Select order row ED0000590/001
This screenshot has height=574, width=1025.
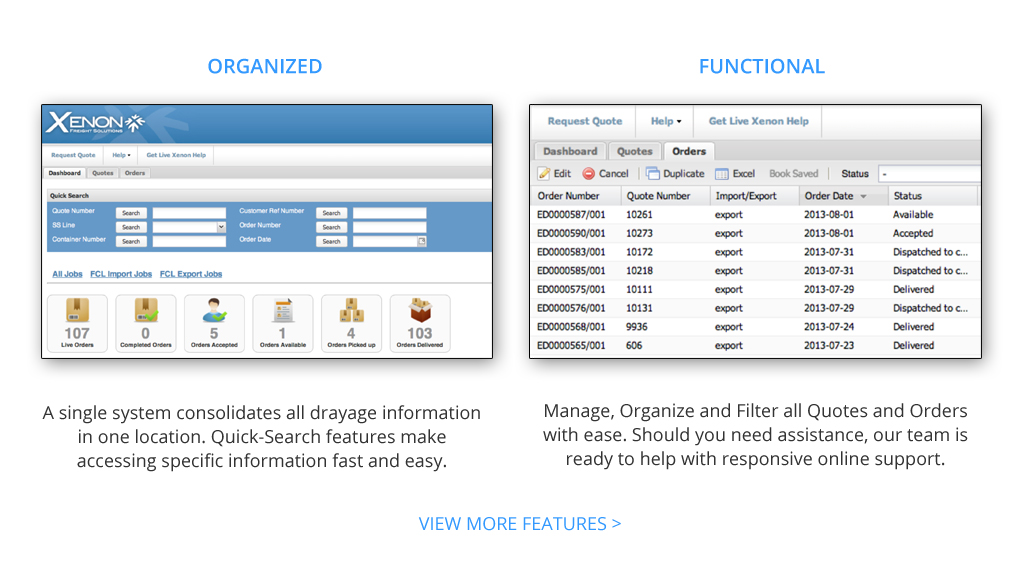pos(755,233)
